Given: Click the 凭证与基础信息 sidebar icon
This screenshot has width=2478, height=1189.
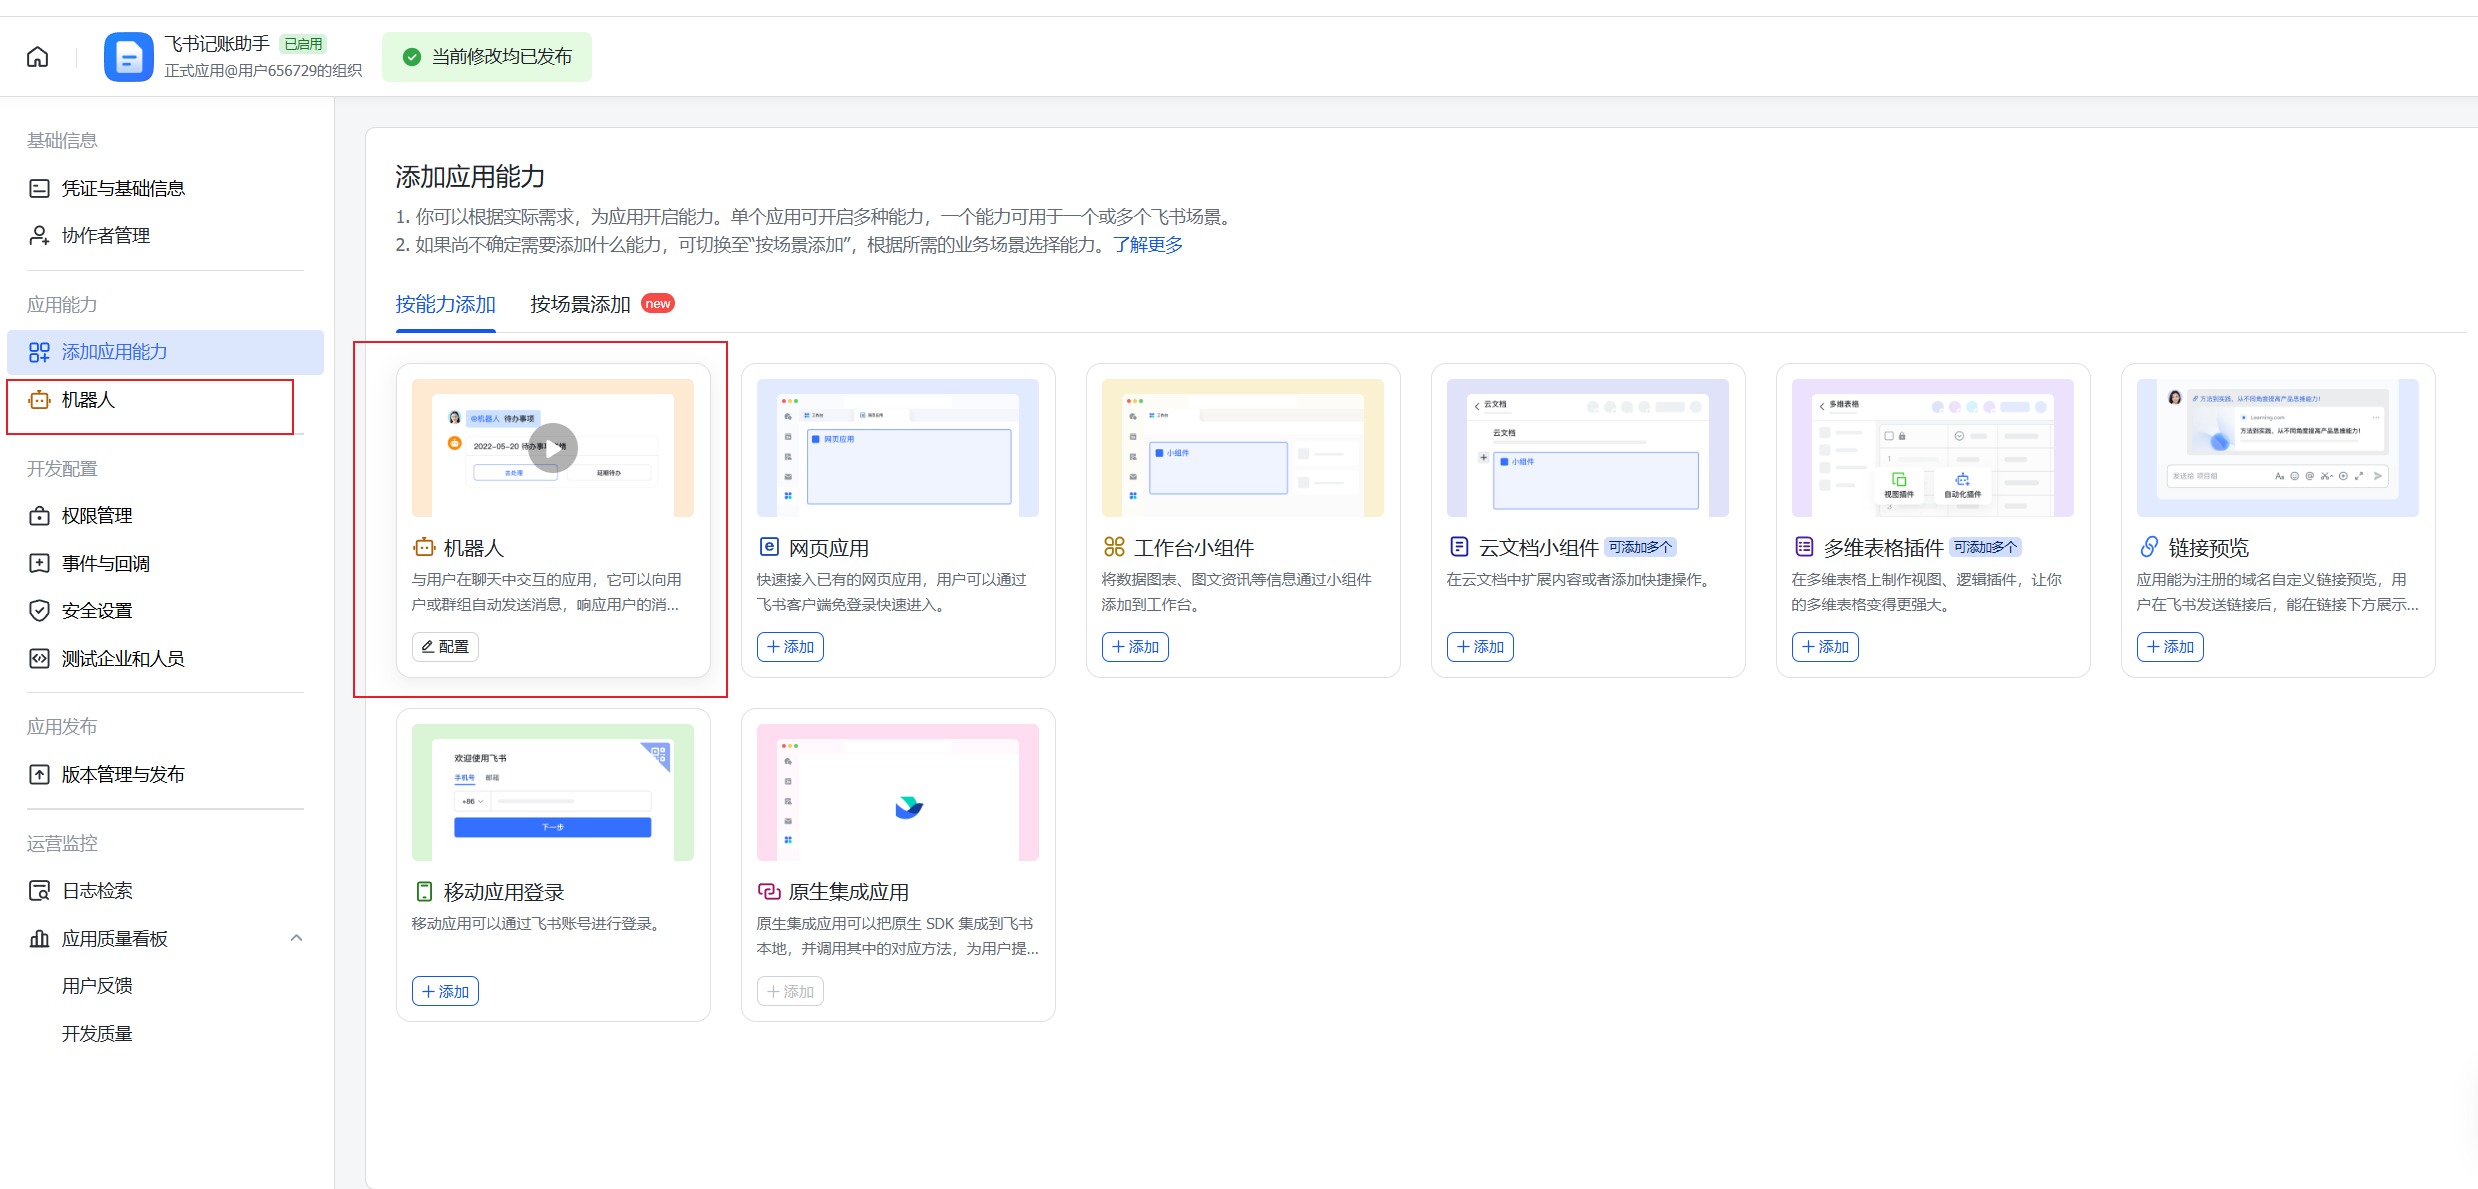Looking at the screenshot, I should (x=39, y=188).
